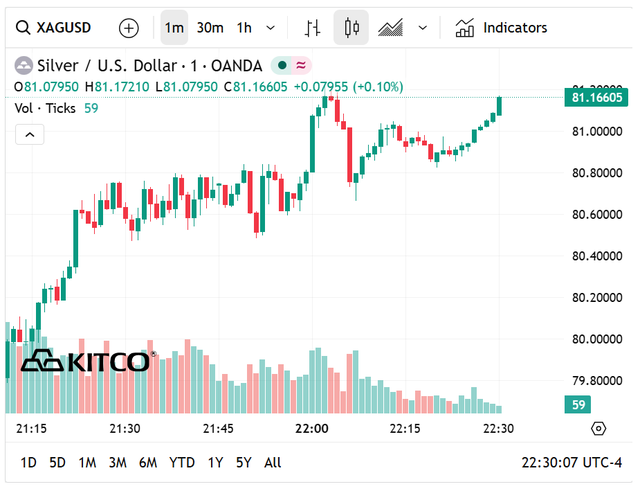
Task: Click the open value O81.07950
Action: pyautogui.click(x=46, y=87)
